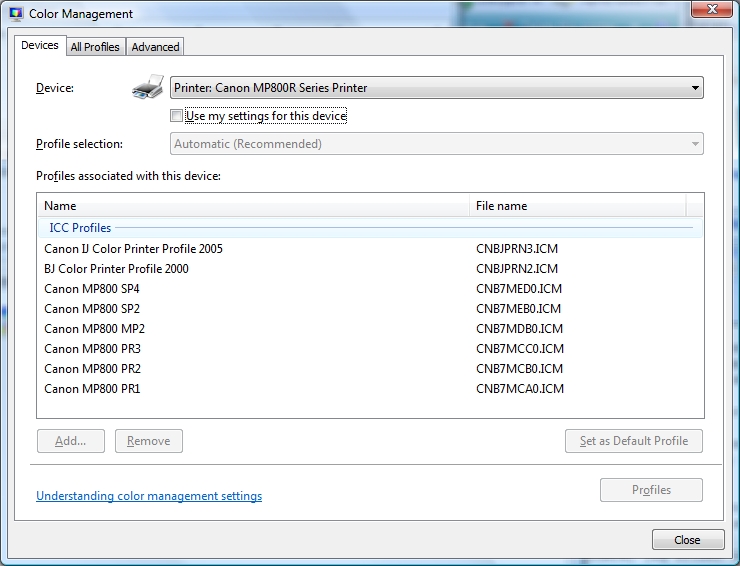Select Canon IJ Color Printer Profile 2005
The image size is (740, 566).
[x=134, y=249]
